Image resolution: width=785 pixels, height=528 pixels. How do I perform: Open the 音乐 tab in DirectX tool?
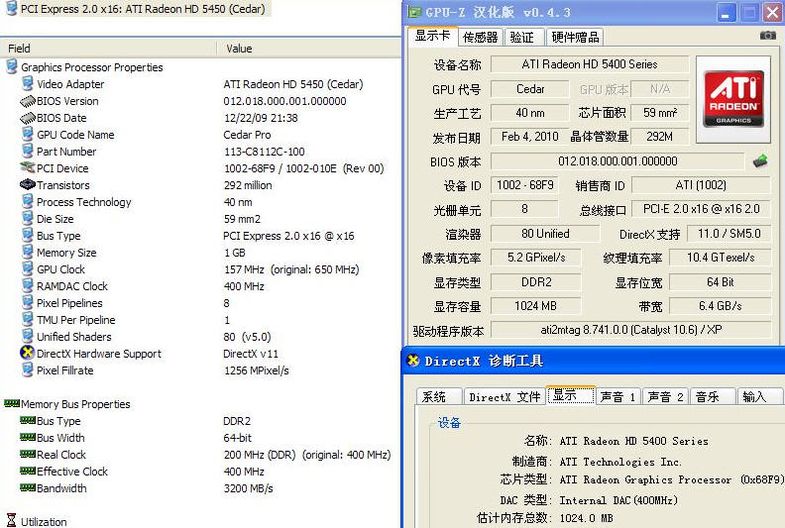(x=712, y=397)
